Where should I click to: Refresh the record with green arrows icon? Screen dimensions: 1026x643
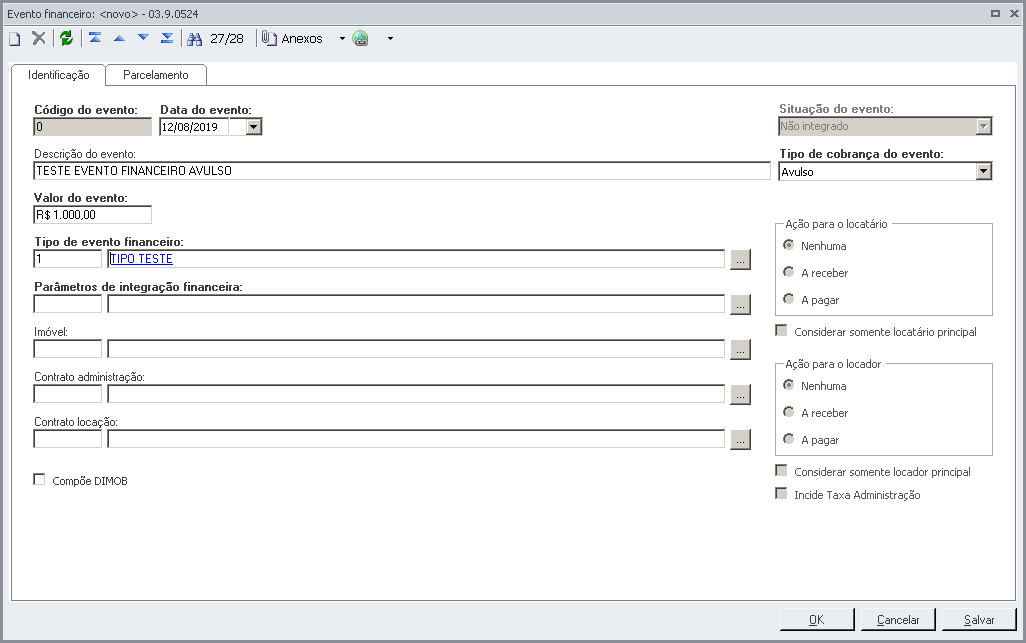coord(66,39)
